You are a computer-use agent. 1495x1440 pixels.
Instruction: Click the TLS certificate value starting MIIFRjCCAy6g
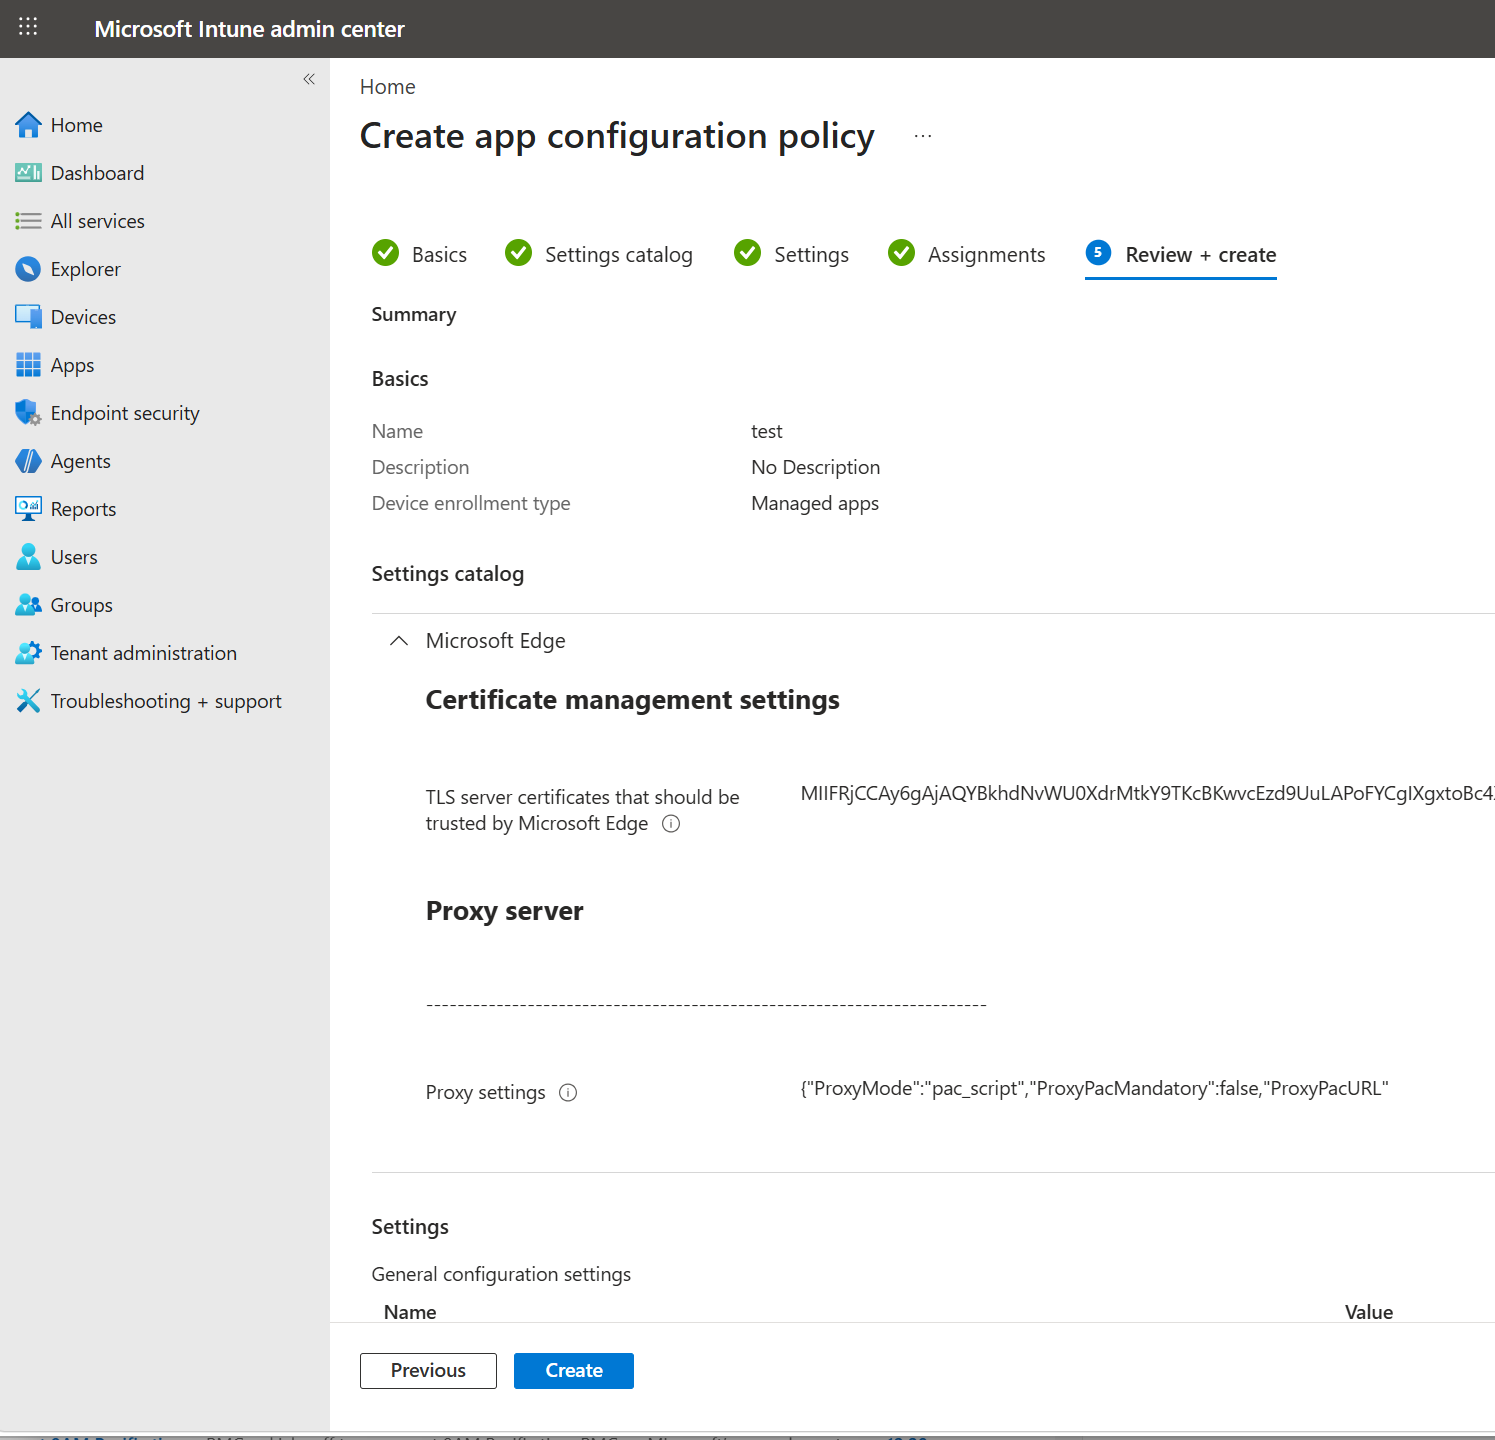[1147, 794]
